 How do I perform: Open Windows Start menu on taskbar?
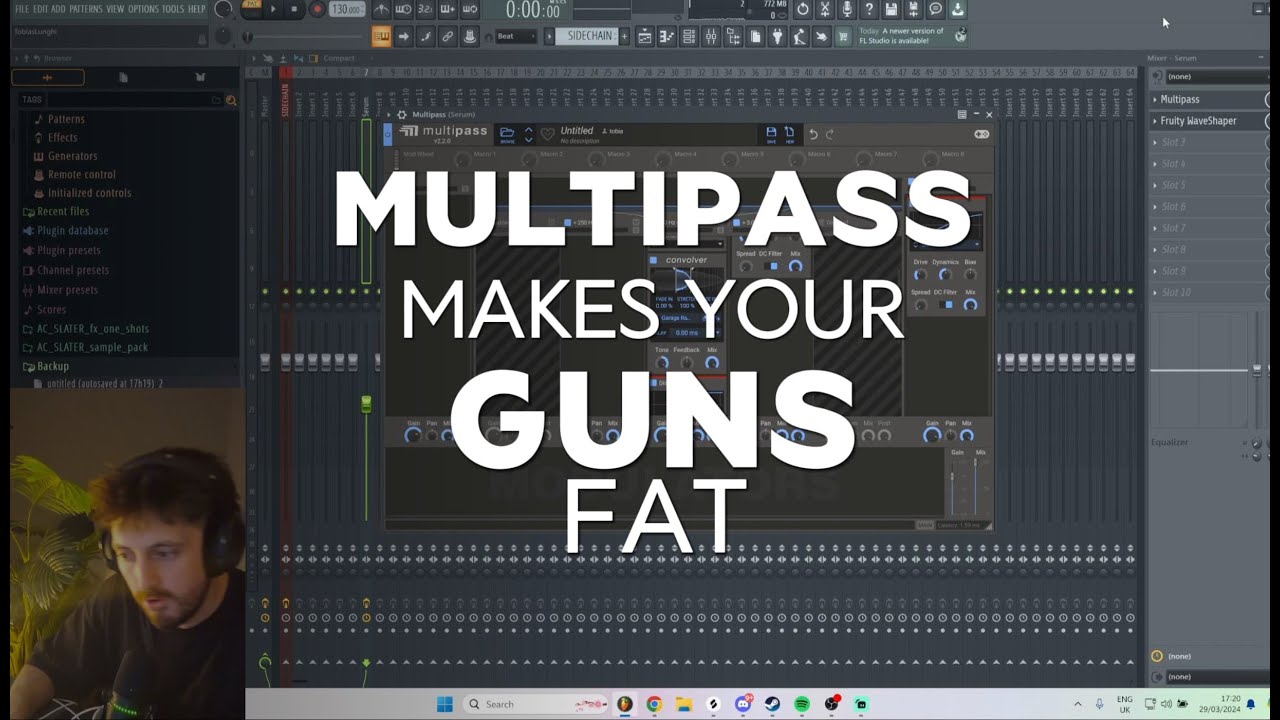[445, 704]
